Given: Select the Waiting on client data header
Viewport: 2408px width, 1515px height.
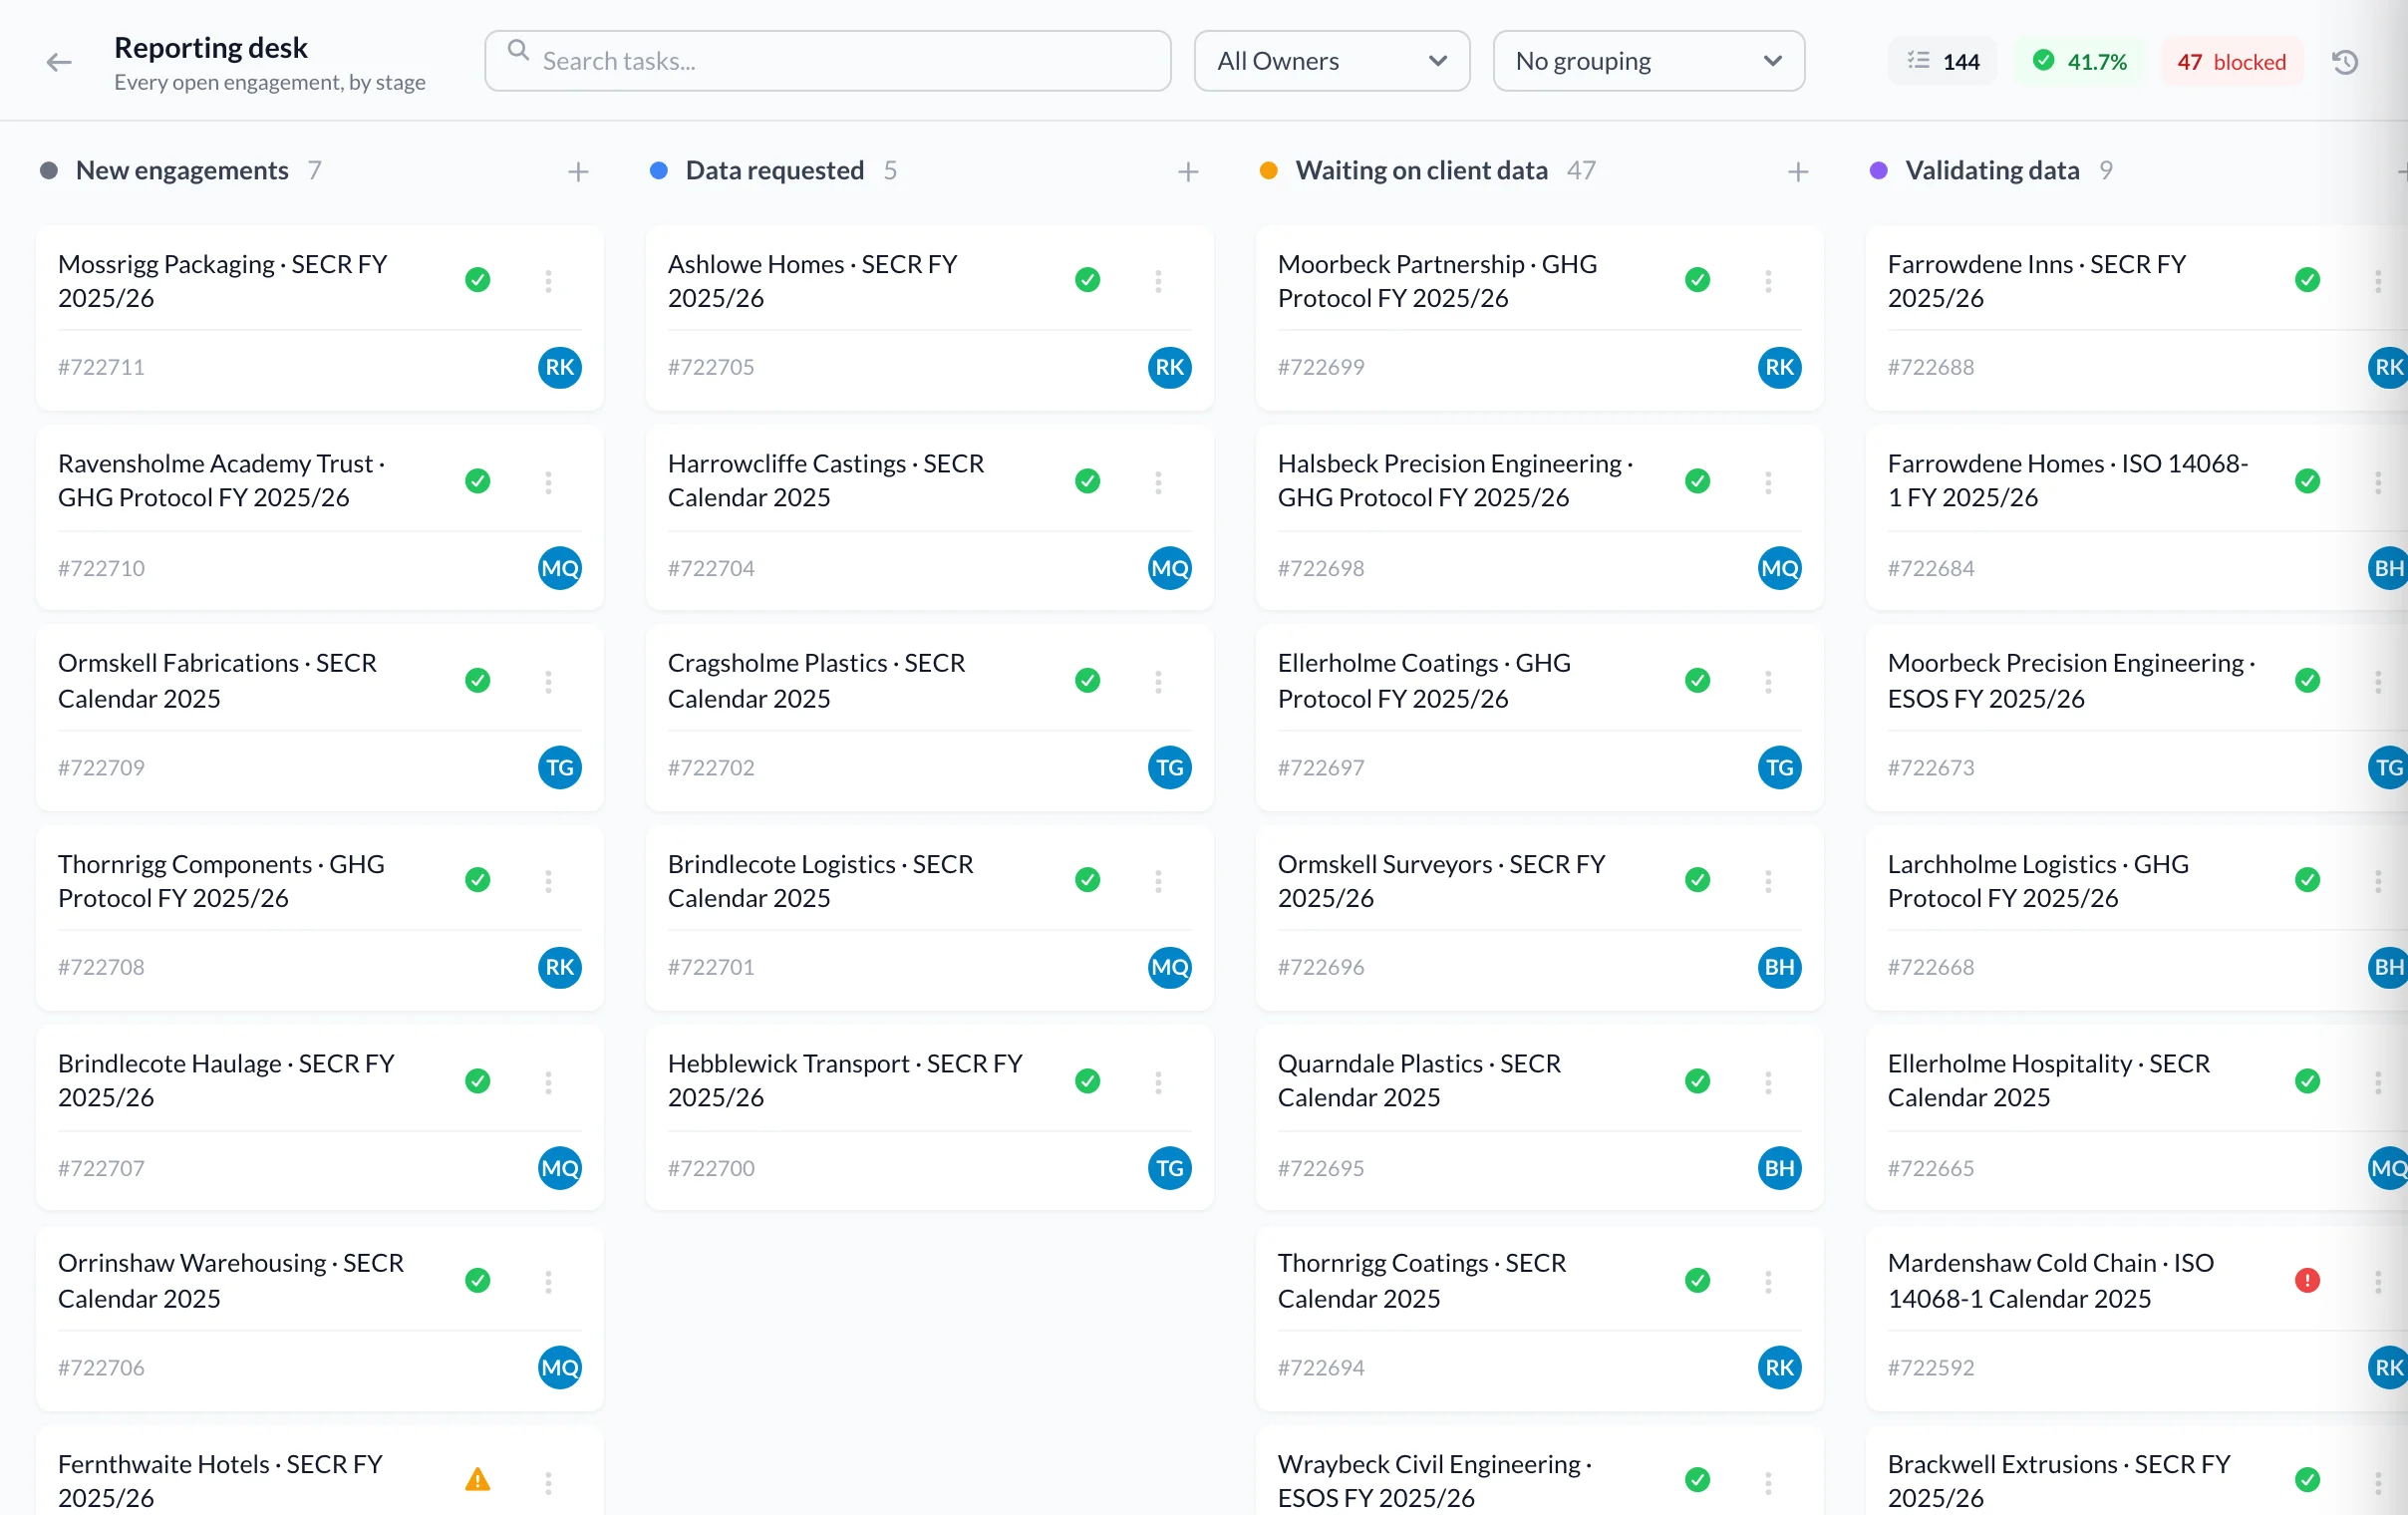Looking at the screenshot, I should (1421, 171).
